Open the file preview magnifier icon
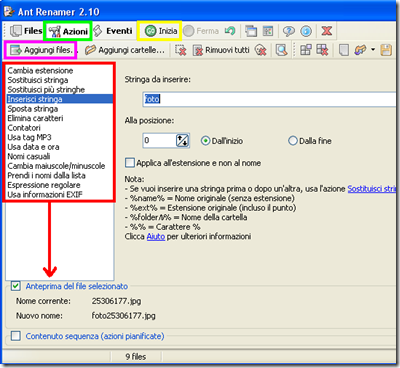 (x=282, y=50)
